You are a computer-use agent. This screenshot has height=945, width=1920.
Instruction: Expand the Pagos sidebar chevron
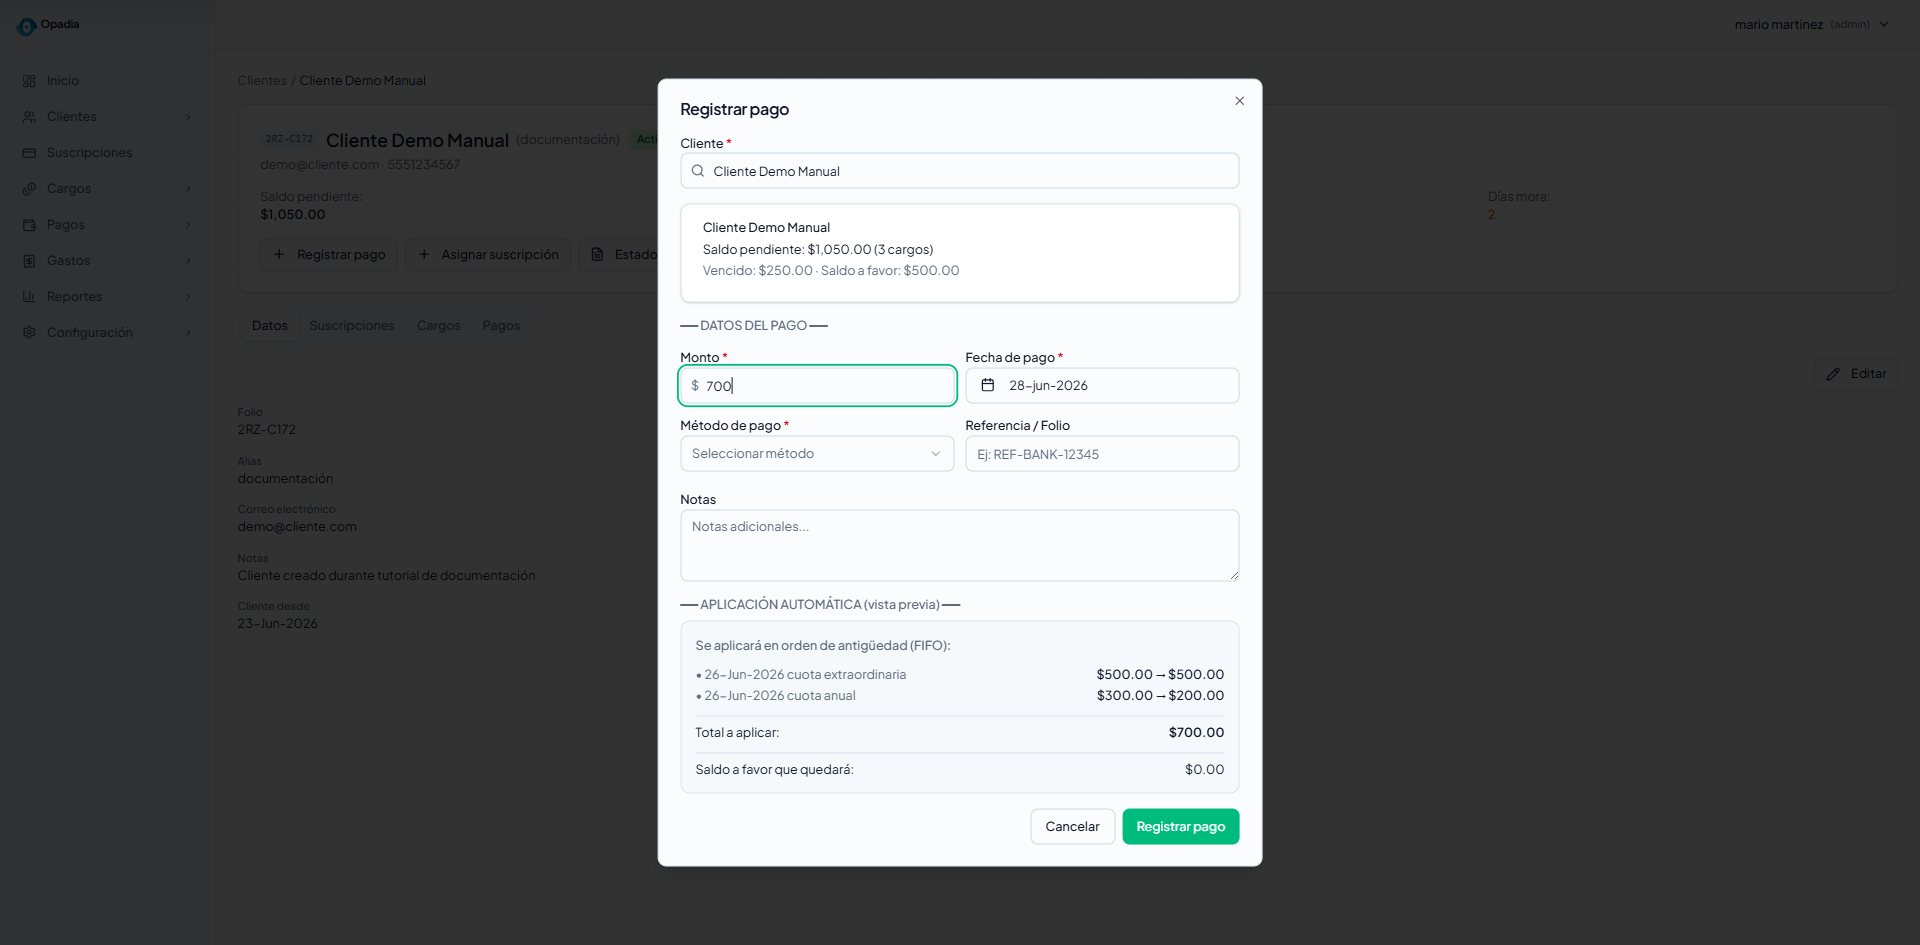[x=188, y=225]
